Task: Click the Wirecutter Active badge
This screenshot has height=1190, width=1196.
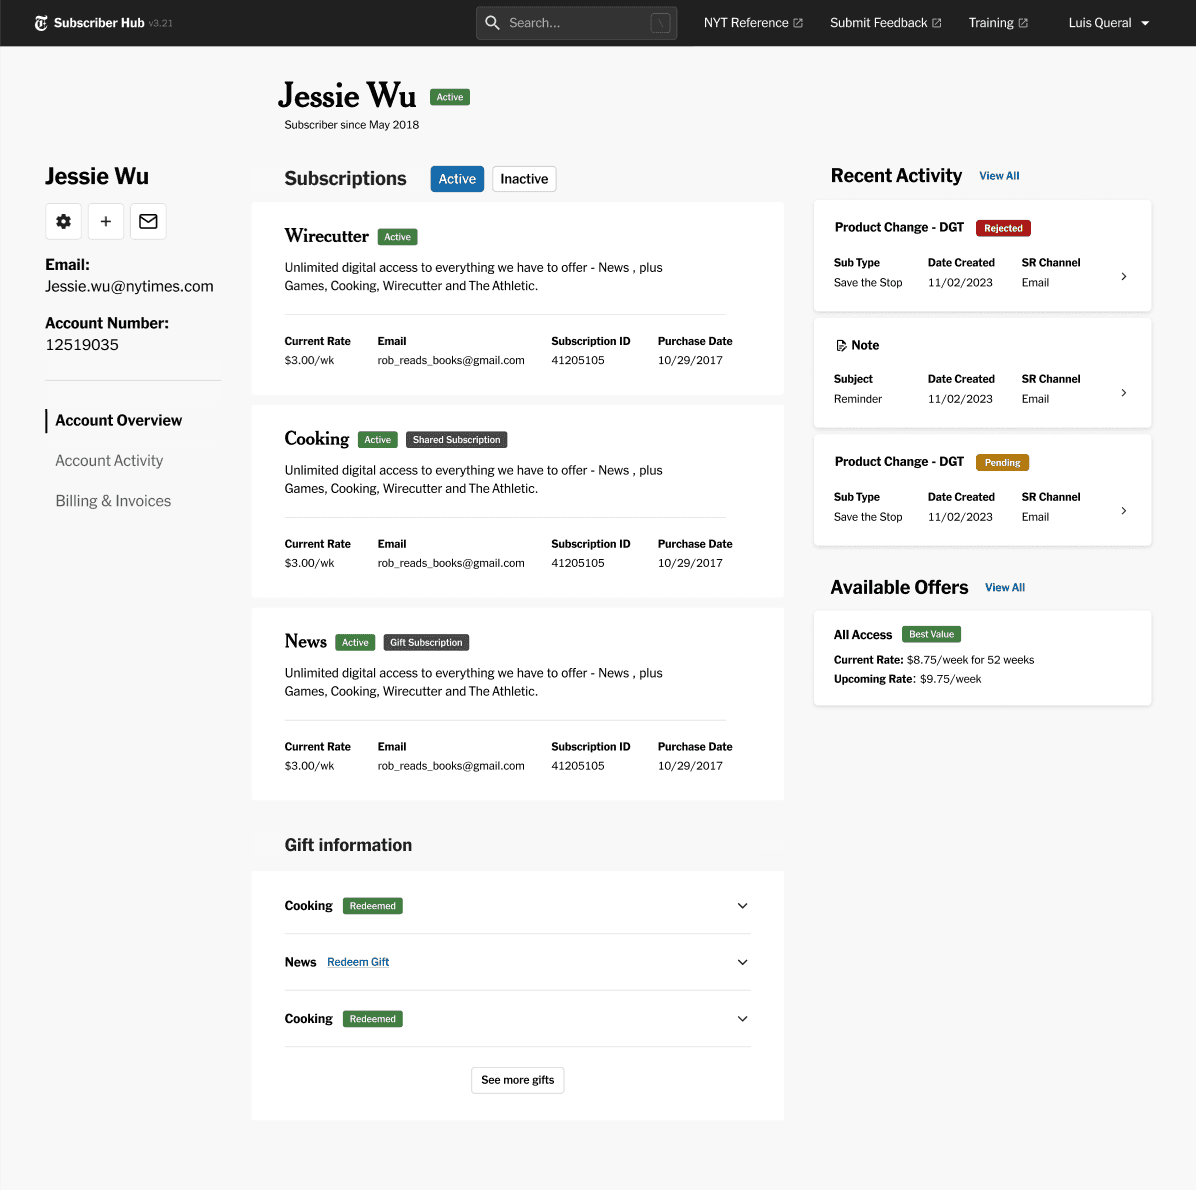Action: (397, 237)
